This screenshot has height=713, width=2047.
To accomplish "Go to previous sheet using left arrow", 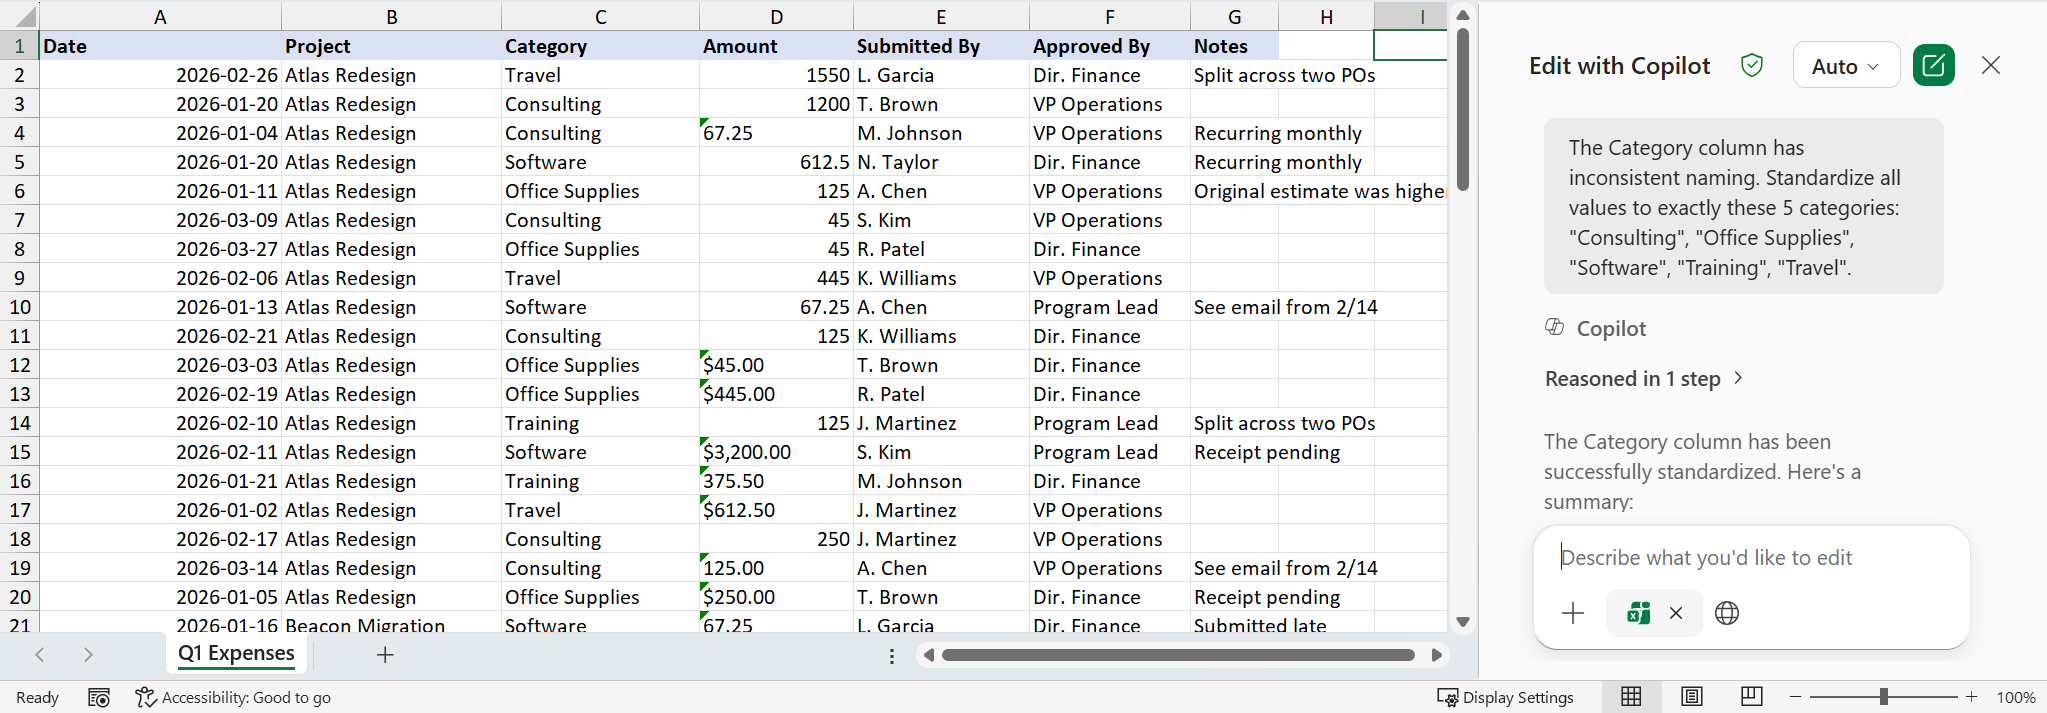I will (40, 655).
